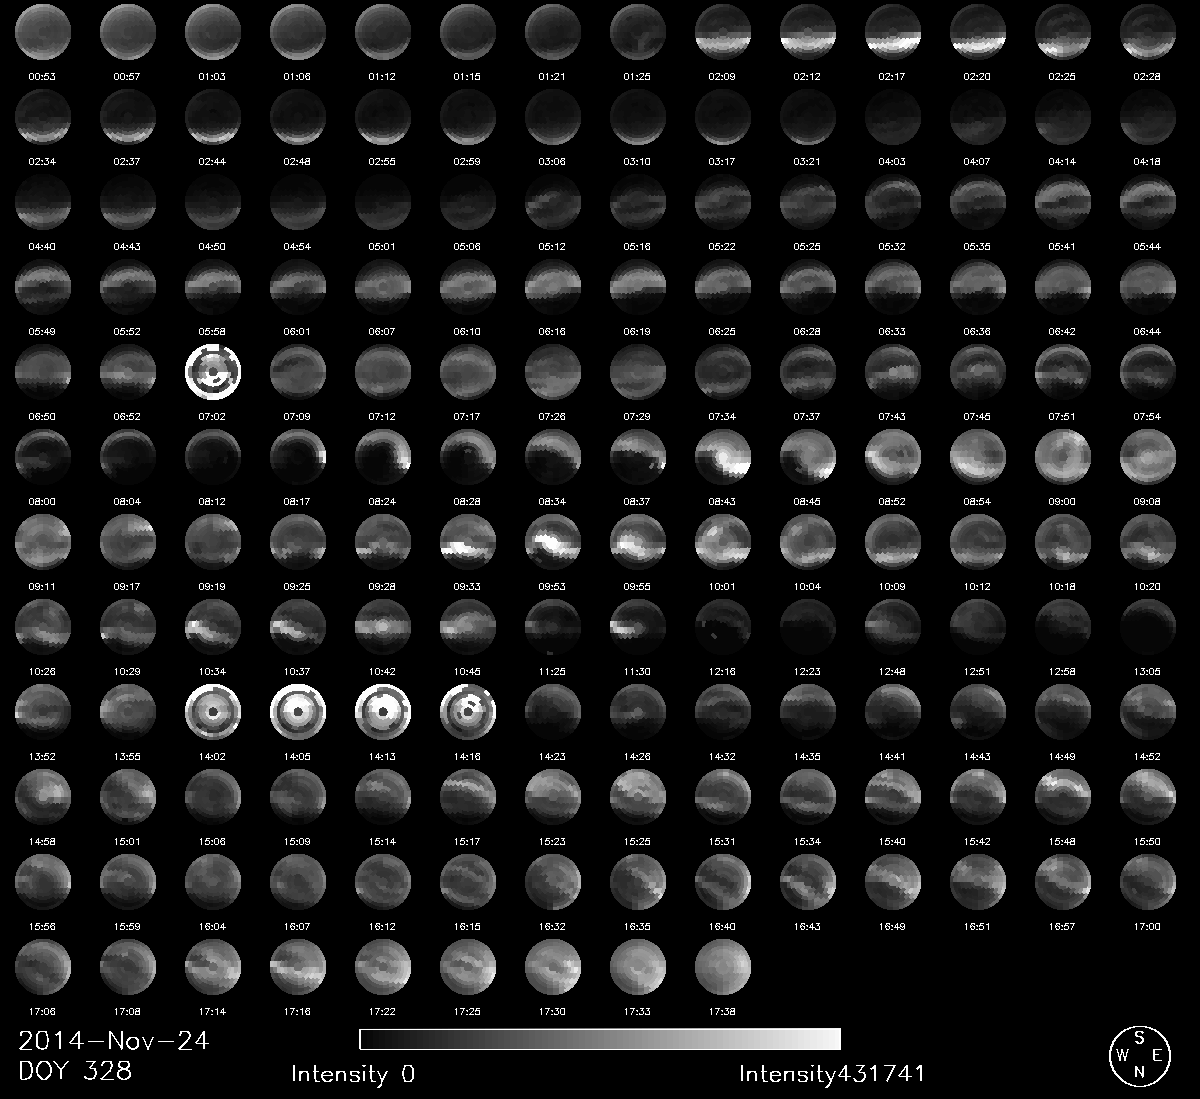Select the first image at 00:53

pyautogui.click(x=43, y=30)
